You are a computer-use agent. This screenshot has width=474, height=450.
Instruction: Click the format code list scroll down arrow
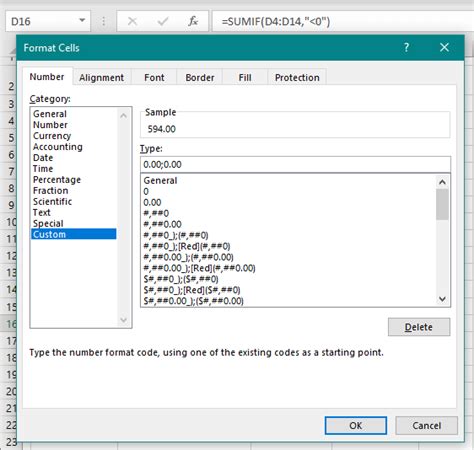coord(442,299)
